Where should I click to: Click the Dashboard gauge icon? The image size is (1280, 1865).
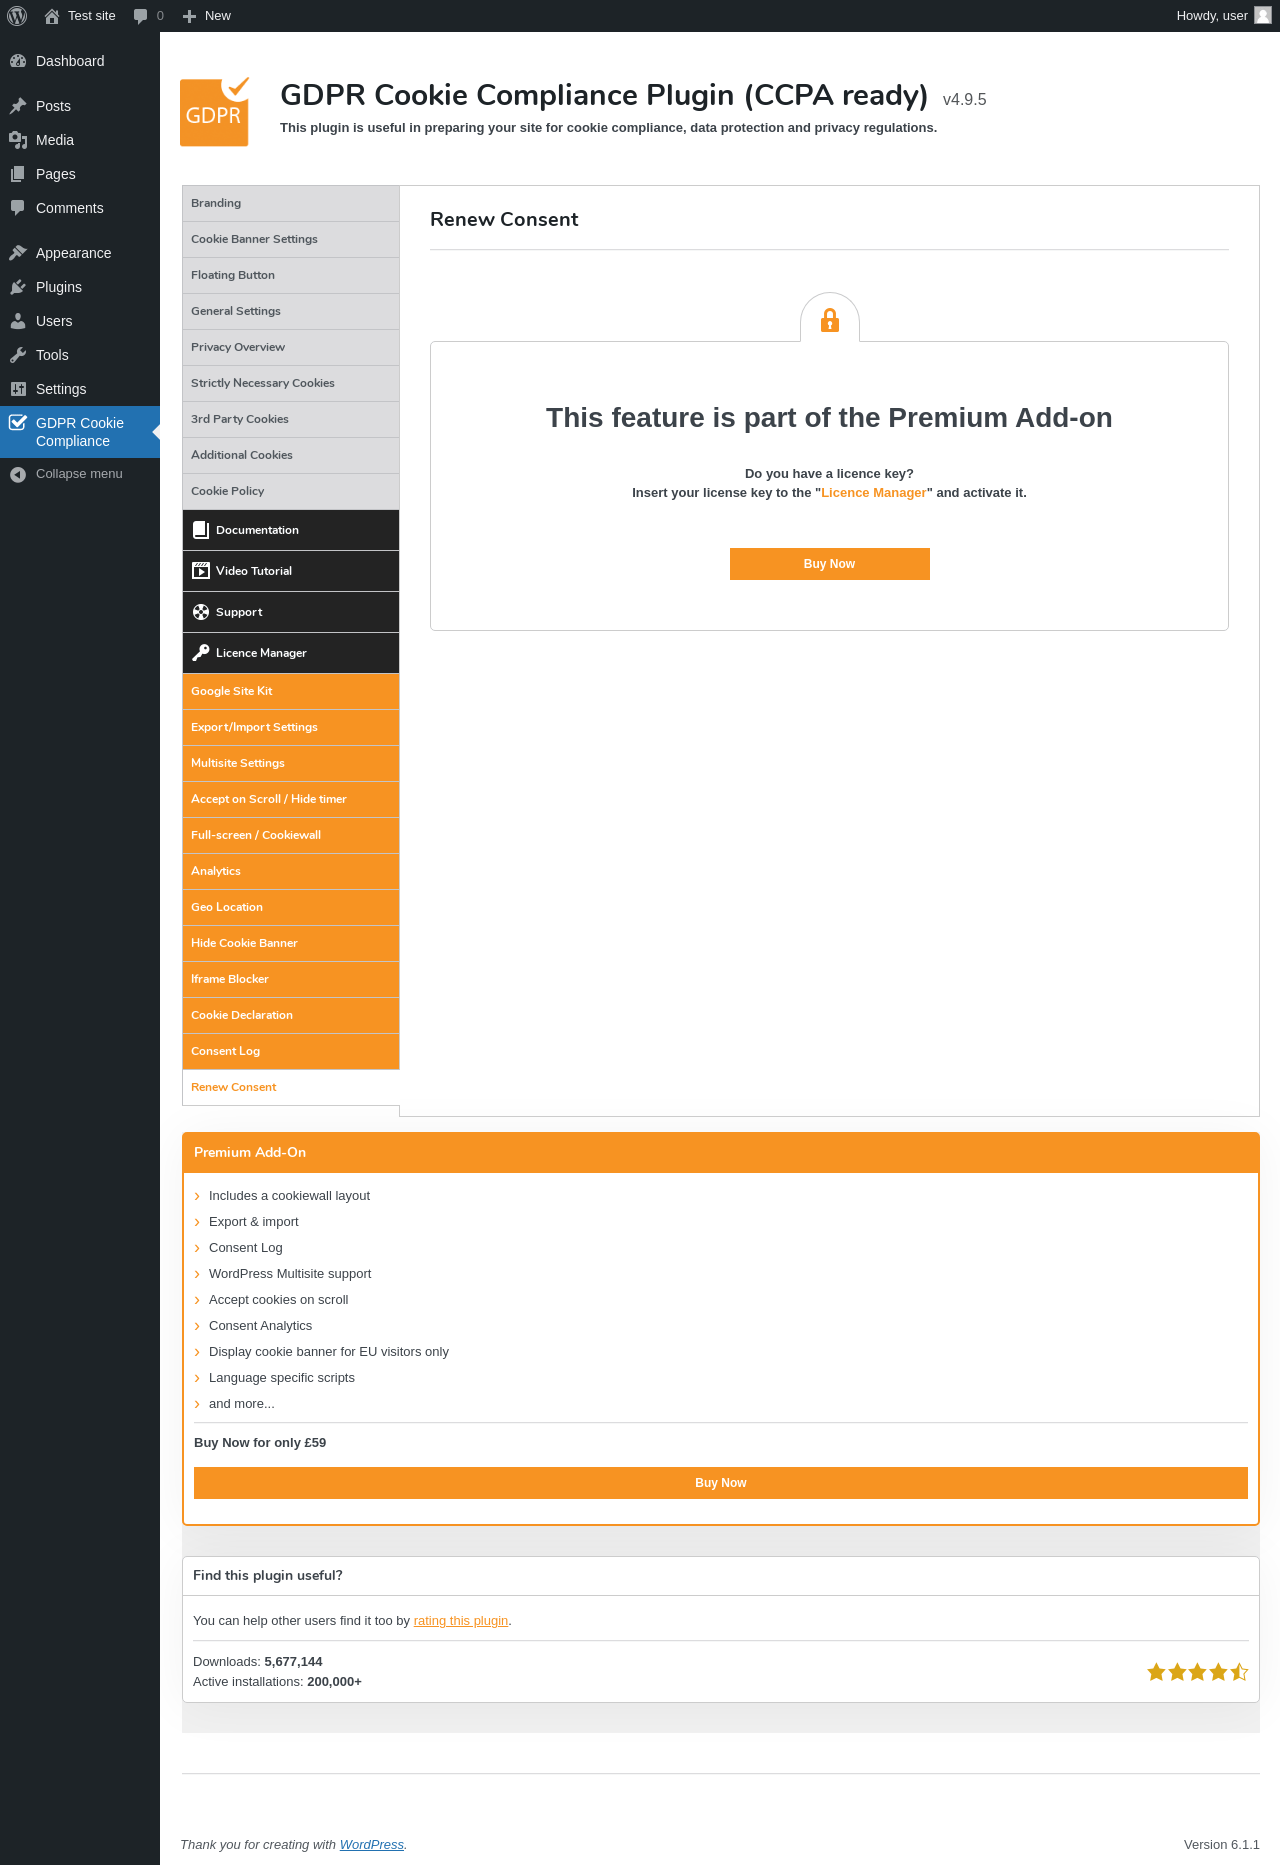coord(18,61)
